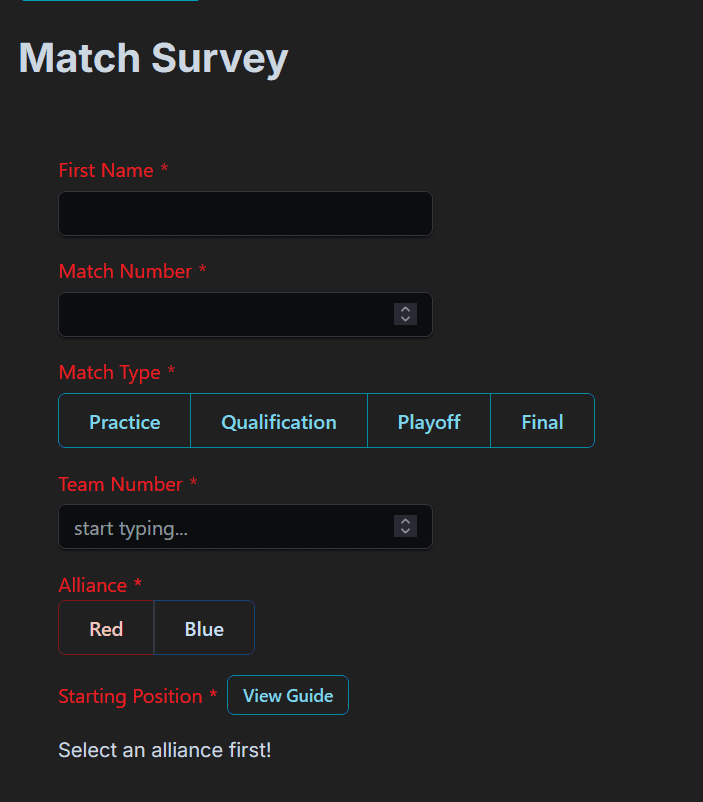Select the Blue alliance

(204, 628)
